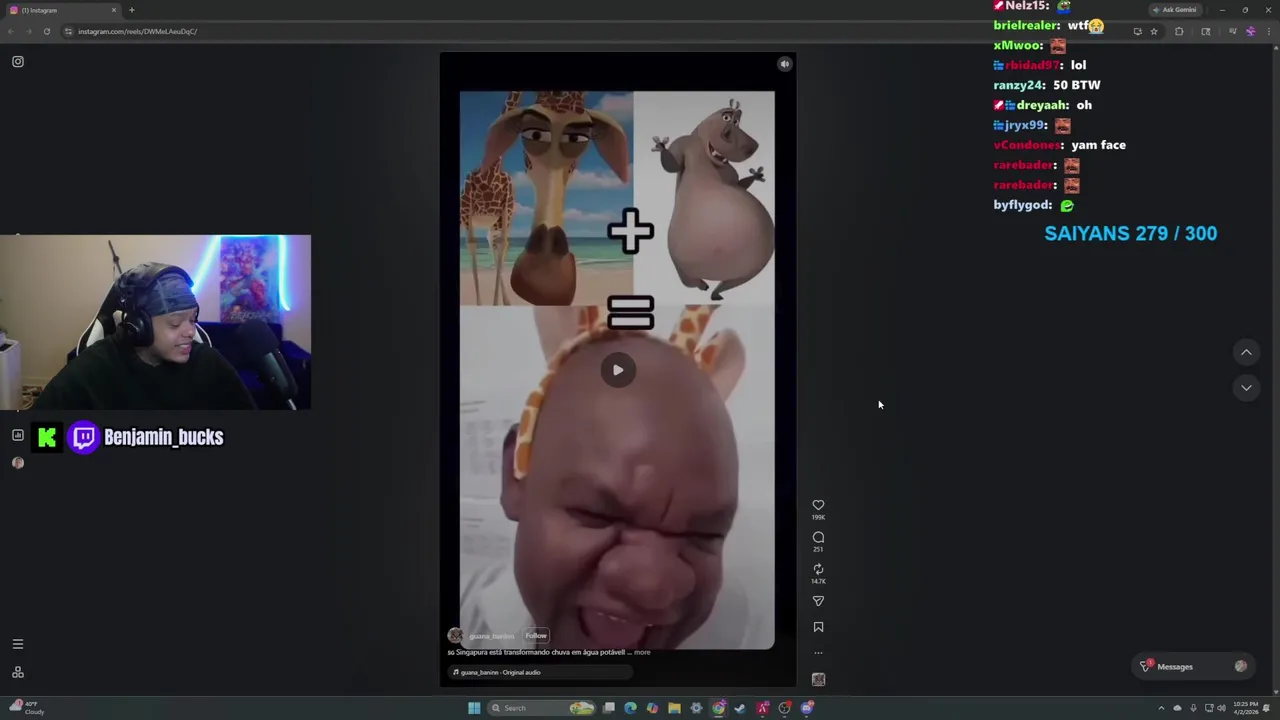Open the hamburger menu in the Instagram sidebar
Screen dimensions: 1280x720
coord(18,645)
